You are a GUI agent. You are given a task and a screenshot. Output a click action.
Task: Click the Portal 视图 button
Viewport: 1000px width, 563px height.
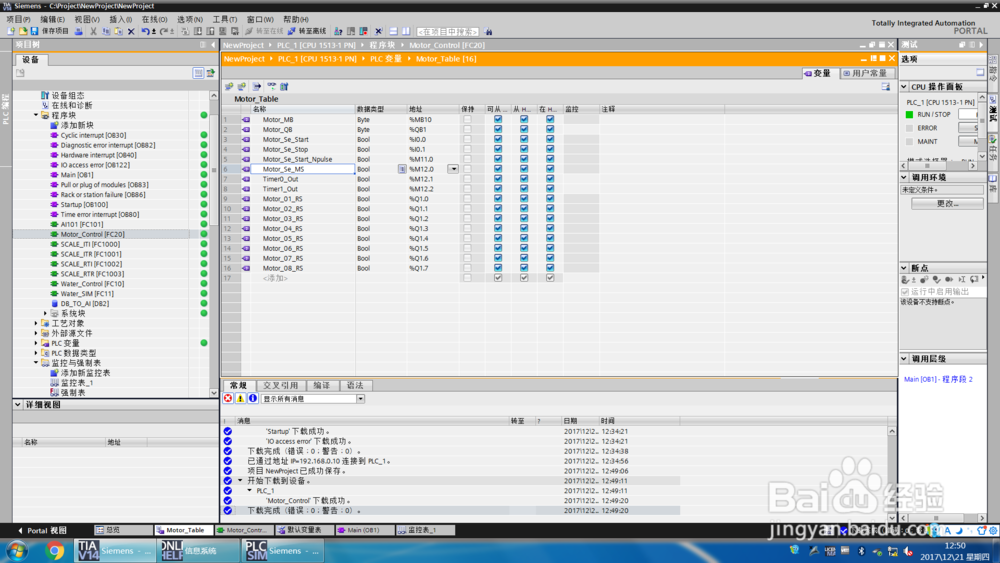[x=43, y=530]
